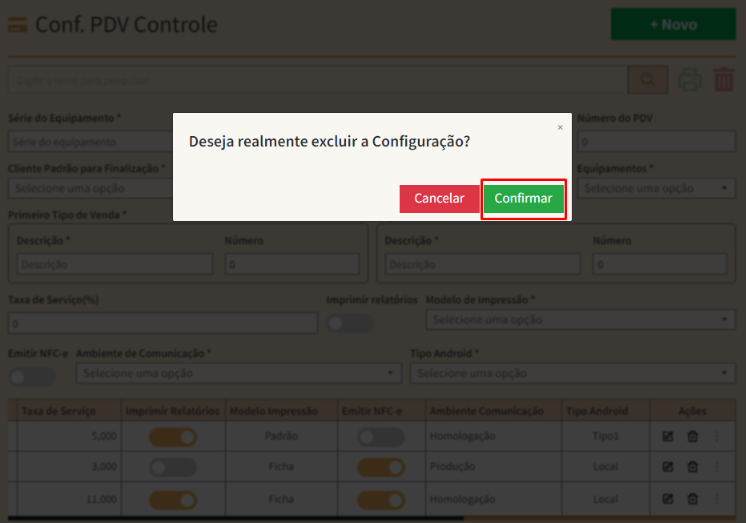Toggle Imprimir Relatórios in the 3,000 row
The width and height of the screenshot is (746, 523).
[173, 467]
